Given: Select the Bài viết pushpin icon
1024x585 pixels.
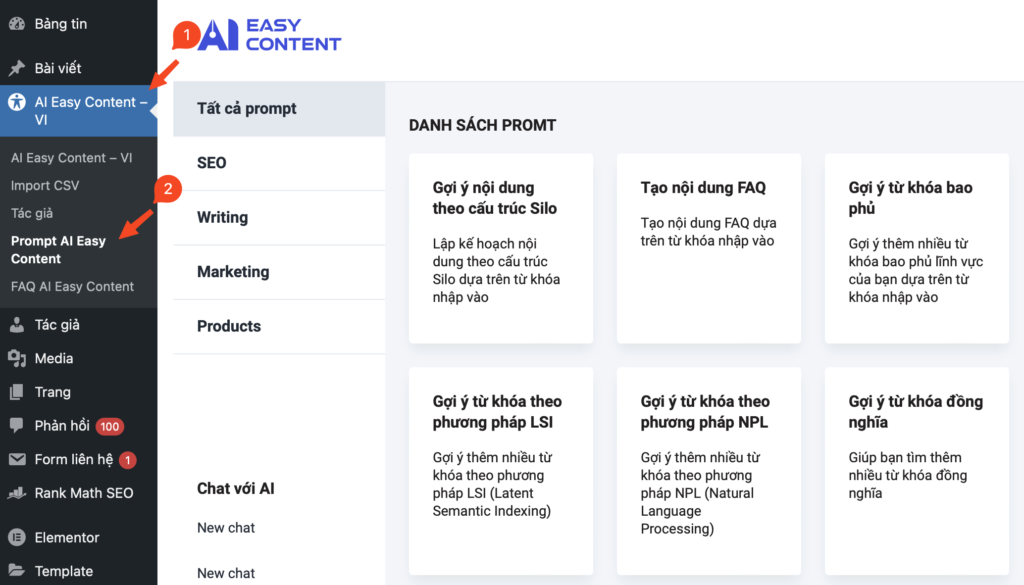Looking at the screenshot, I should [x=18, y=68].
